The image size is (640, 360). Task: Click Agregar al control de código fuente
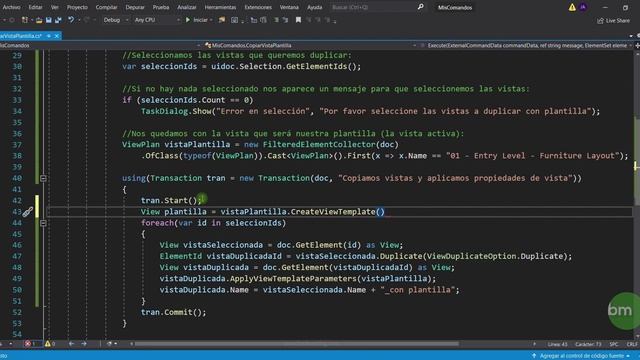click(x=581, y=356)
